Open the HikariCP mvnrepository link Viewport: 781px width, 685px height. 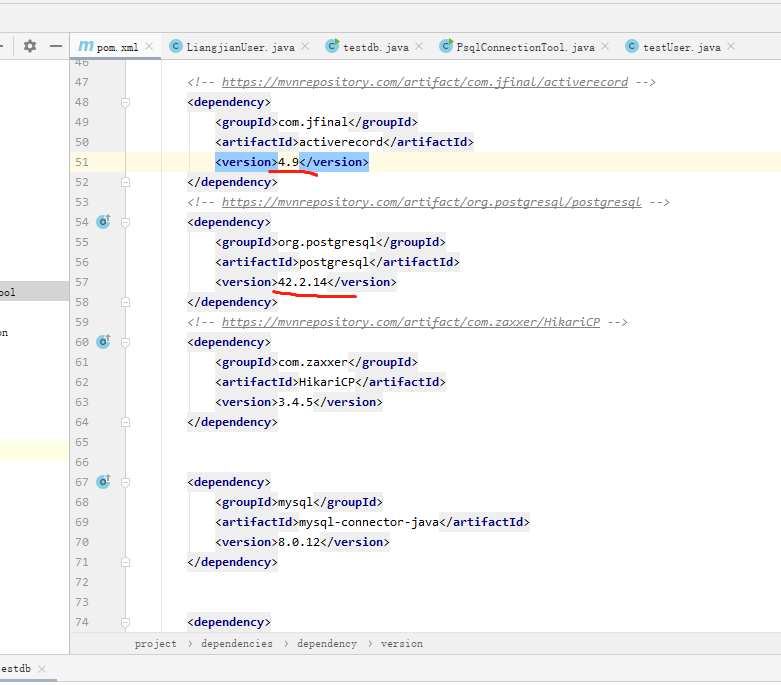(411, 322)
